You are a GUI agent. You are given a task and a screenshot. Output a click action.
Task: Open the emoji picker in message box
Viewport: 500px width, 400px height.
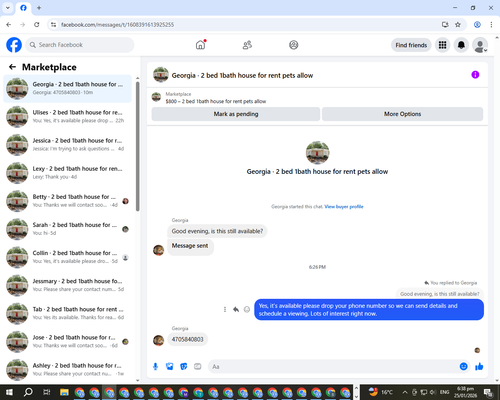(463, 367)
